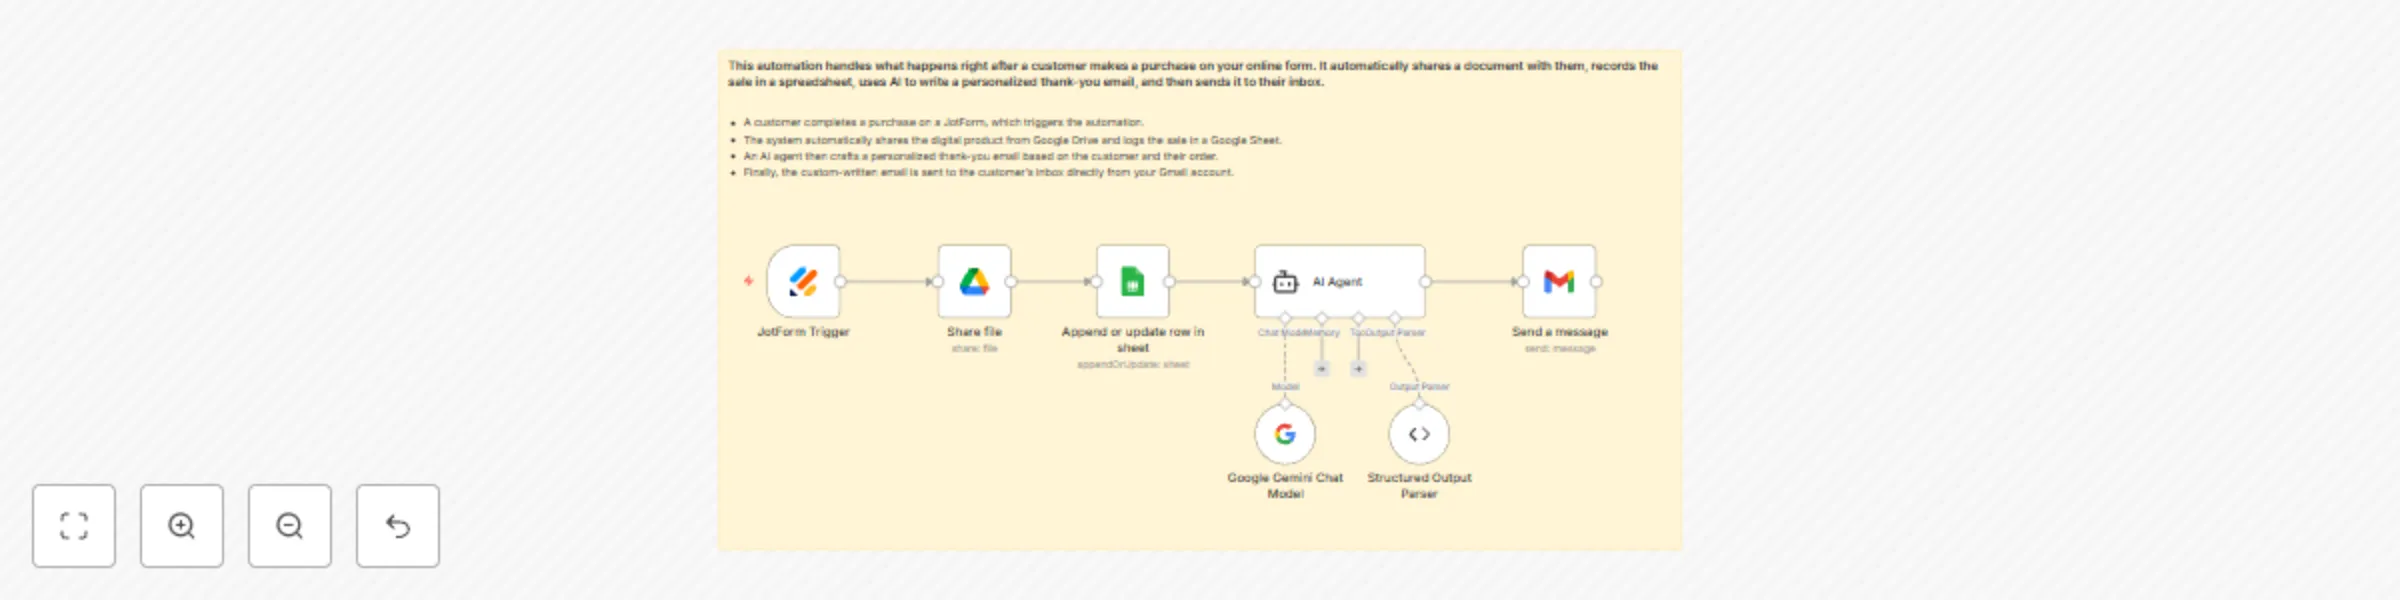This screenshot has height=600, width=2400.
Task: Click the AI Agent main output connector dot
Action: (1426, 282)
